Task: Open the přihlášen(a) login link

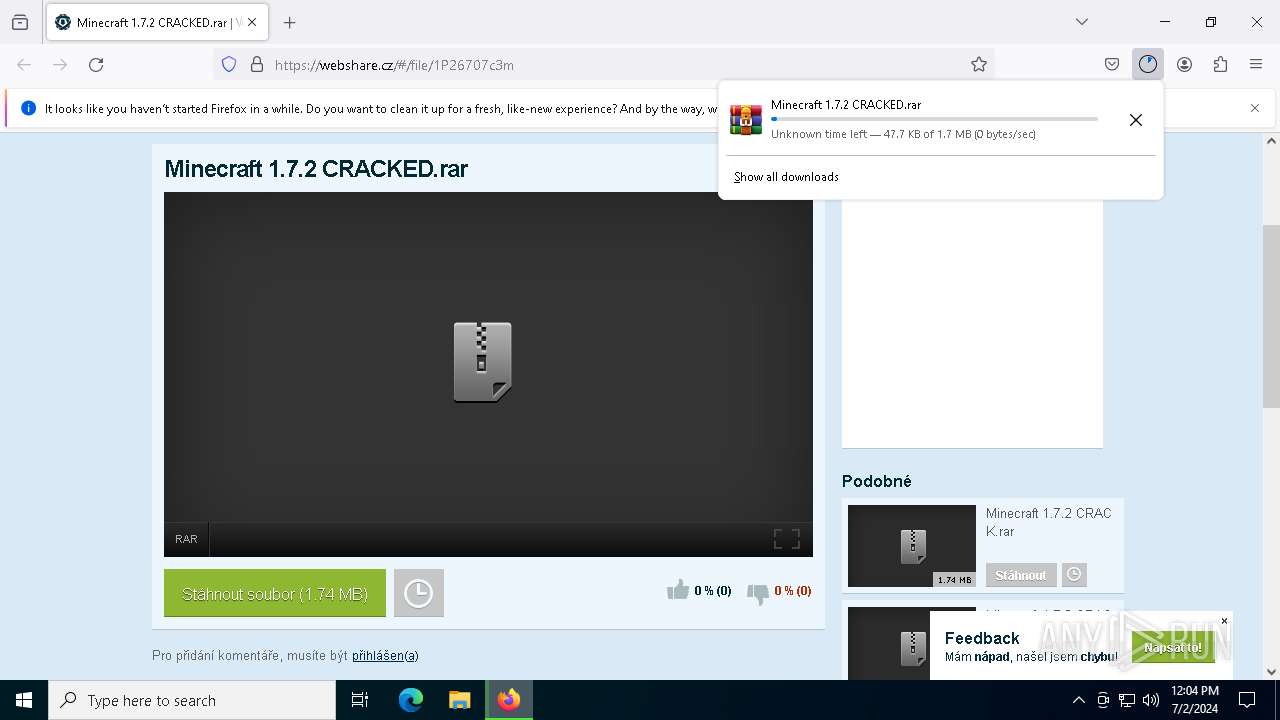Action: pos(385,655)
